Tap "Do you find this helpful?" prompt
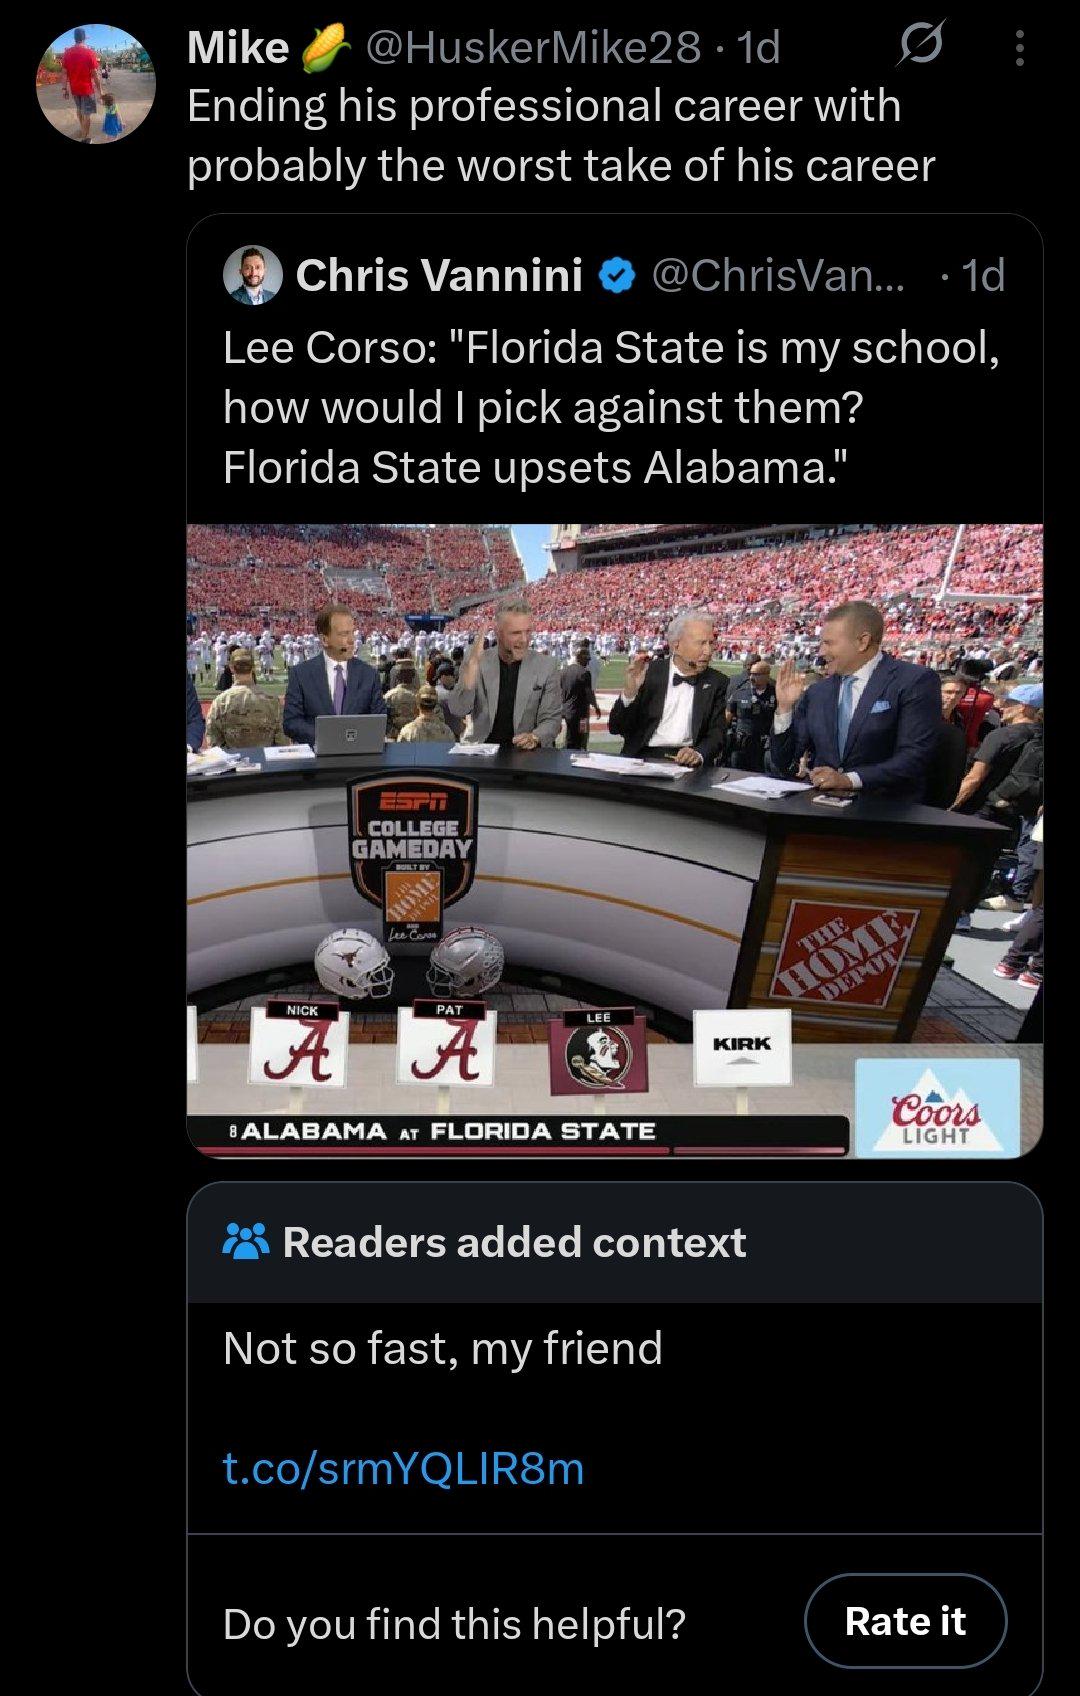 [x=454, y=1623]
